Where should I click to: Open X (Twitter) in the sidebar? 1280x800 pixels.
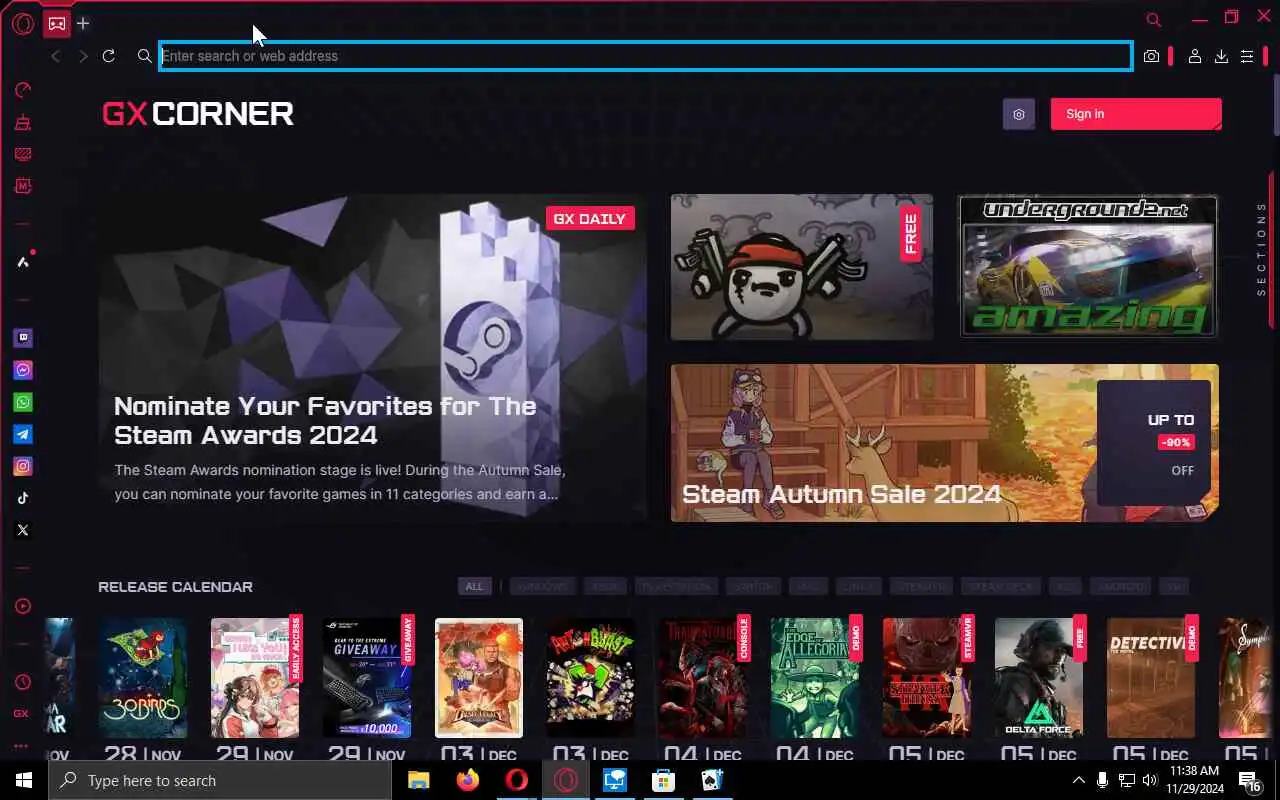[x=23, y=530]
